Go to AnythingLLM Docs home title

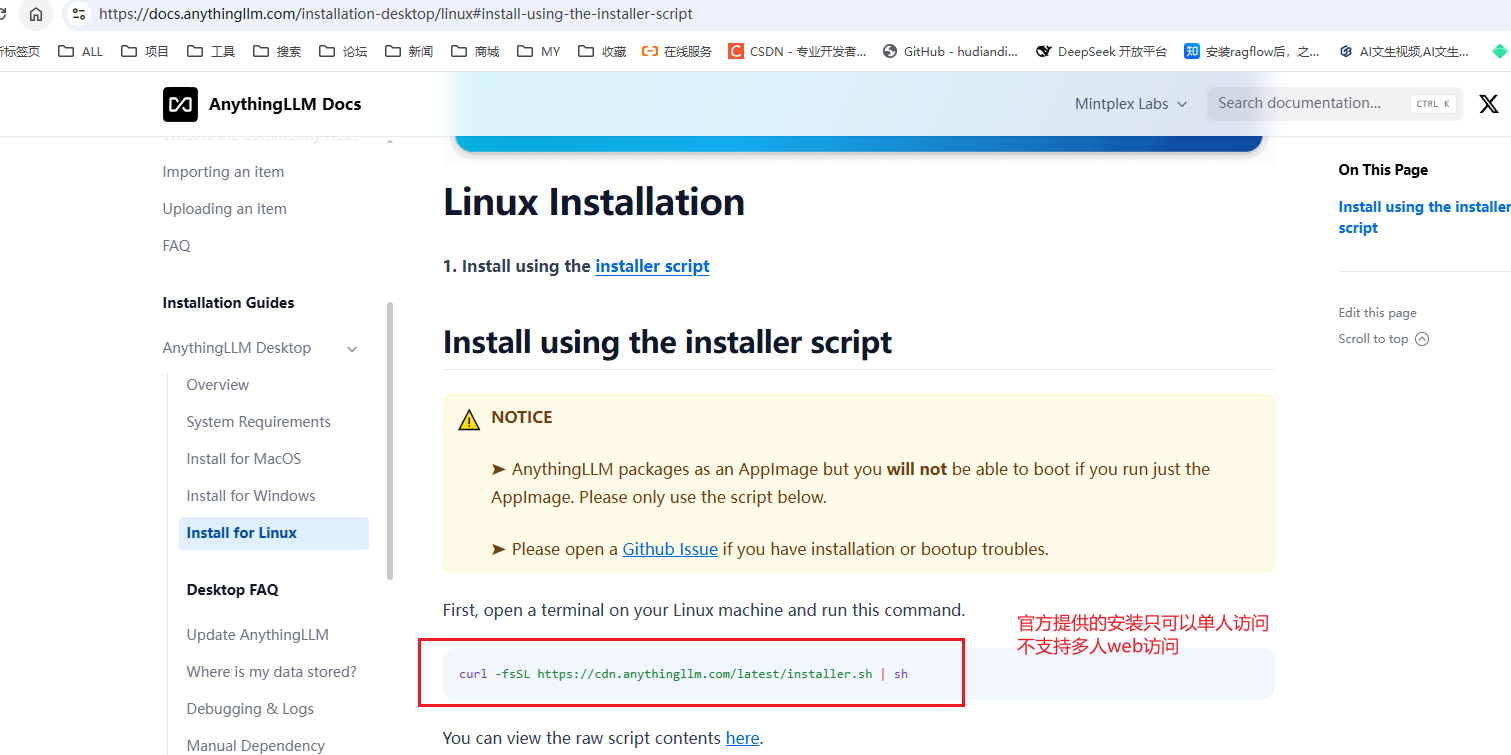pyautogui.click(x=285, y=104)
